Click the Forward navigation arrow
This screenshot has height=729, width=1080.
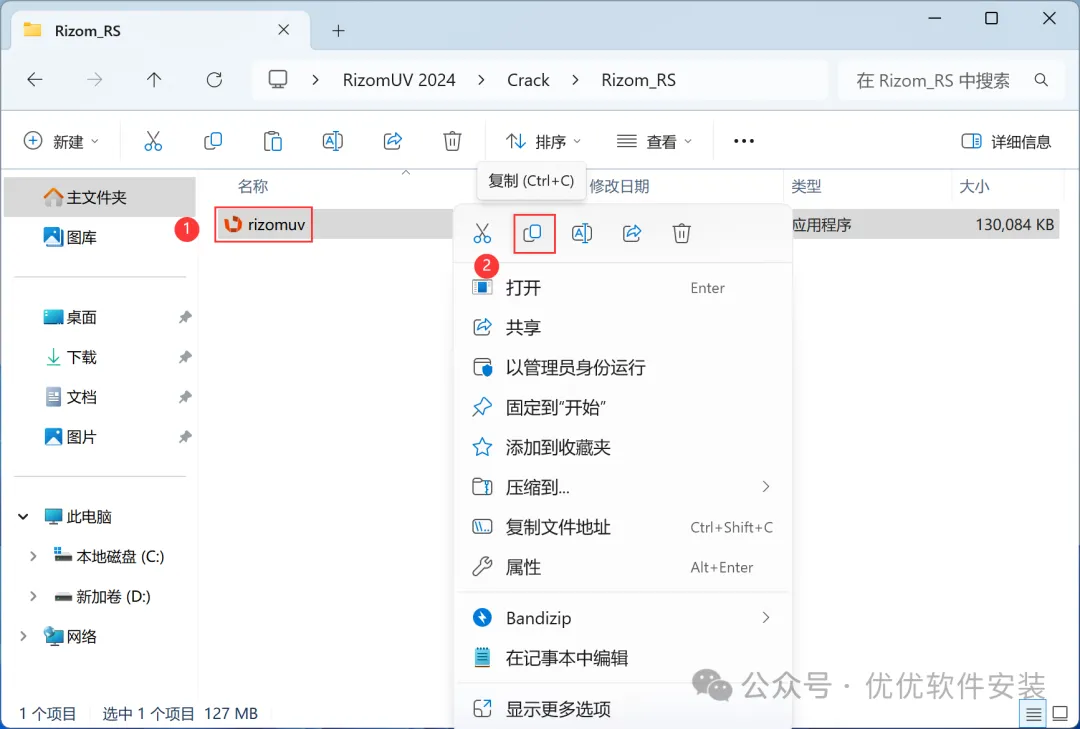[x=94, y=80]
